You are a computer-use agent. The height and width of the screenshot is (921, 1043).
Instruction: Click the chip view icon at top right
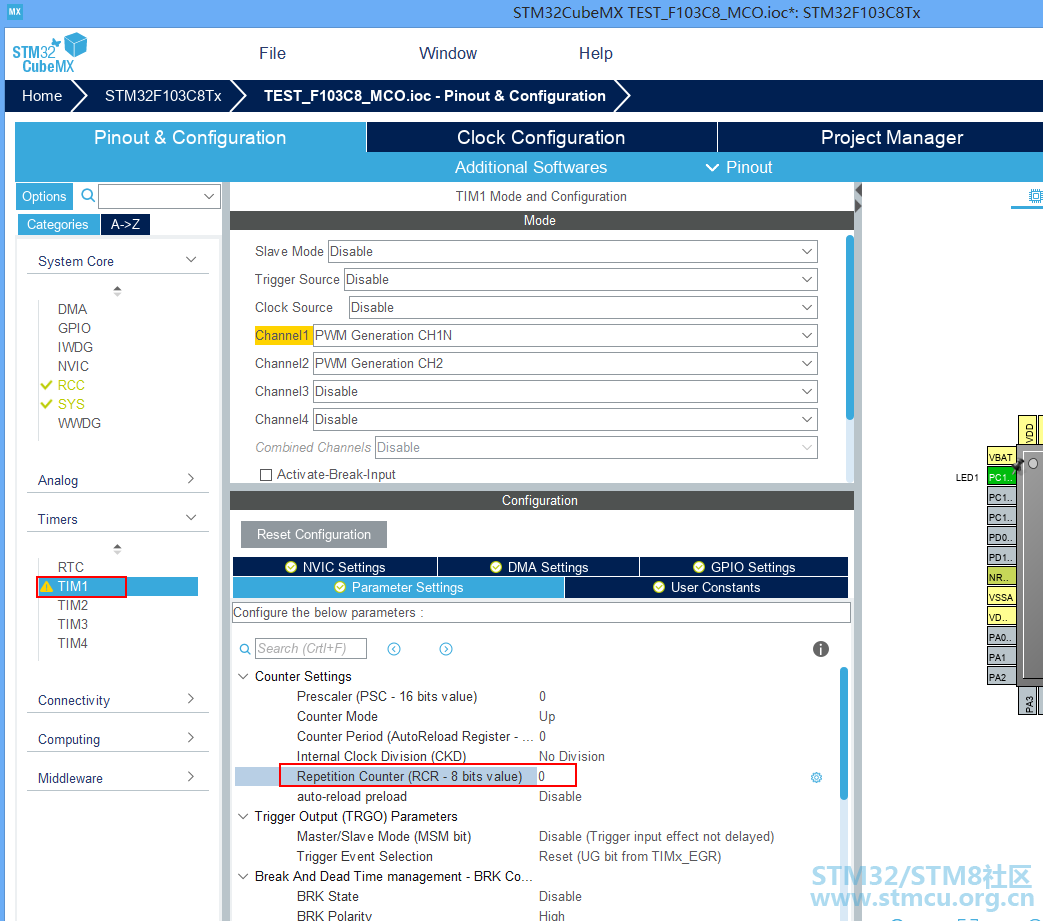coord(1035,196)
